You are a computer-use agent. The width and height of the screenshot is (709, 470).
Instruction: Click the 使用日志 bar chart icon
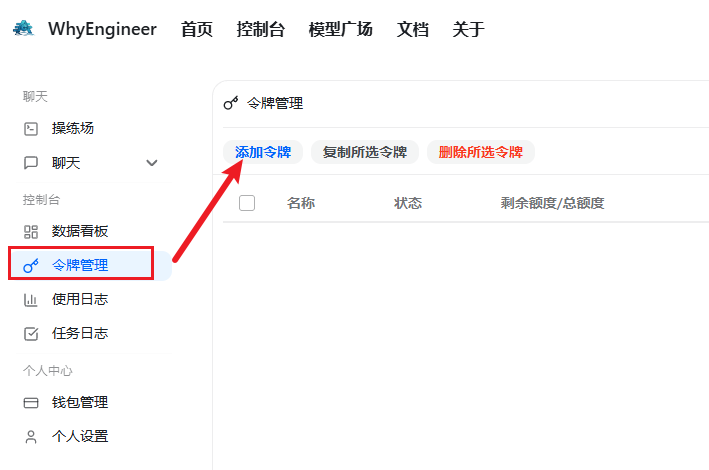click(31, 300)
